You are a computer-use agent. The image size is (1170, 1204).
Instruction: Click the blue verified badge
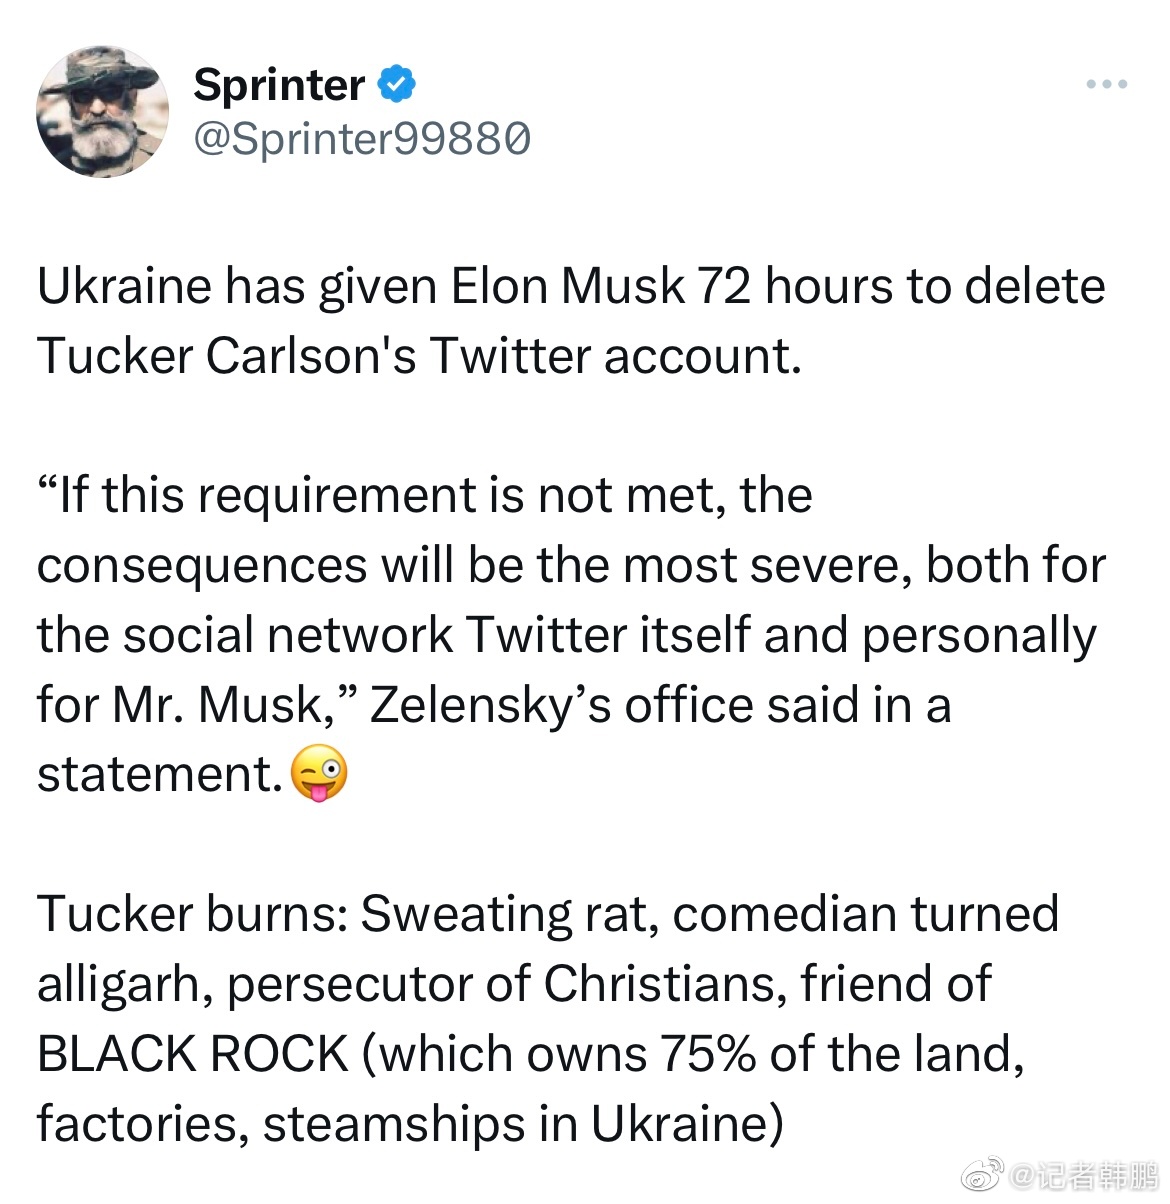point(396,84)
